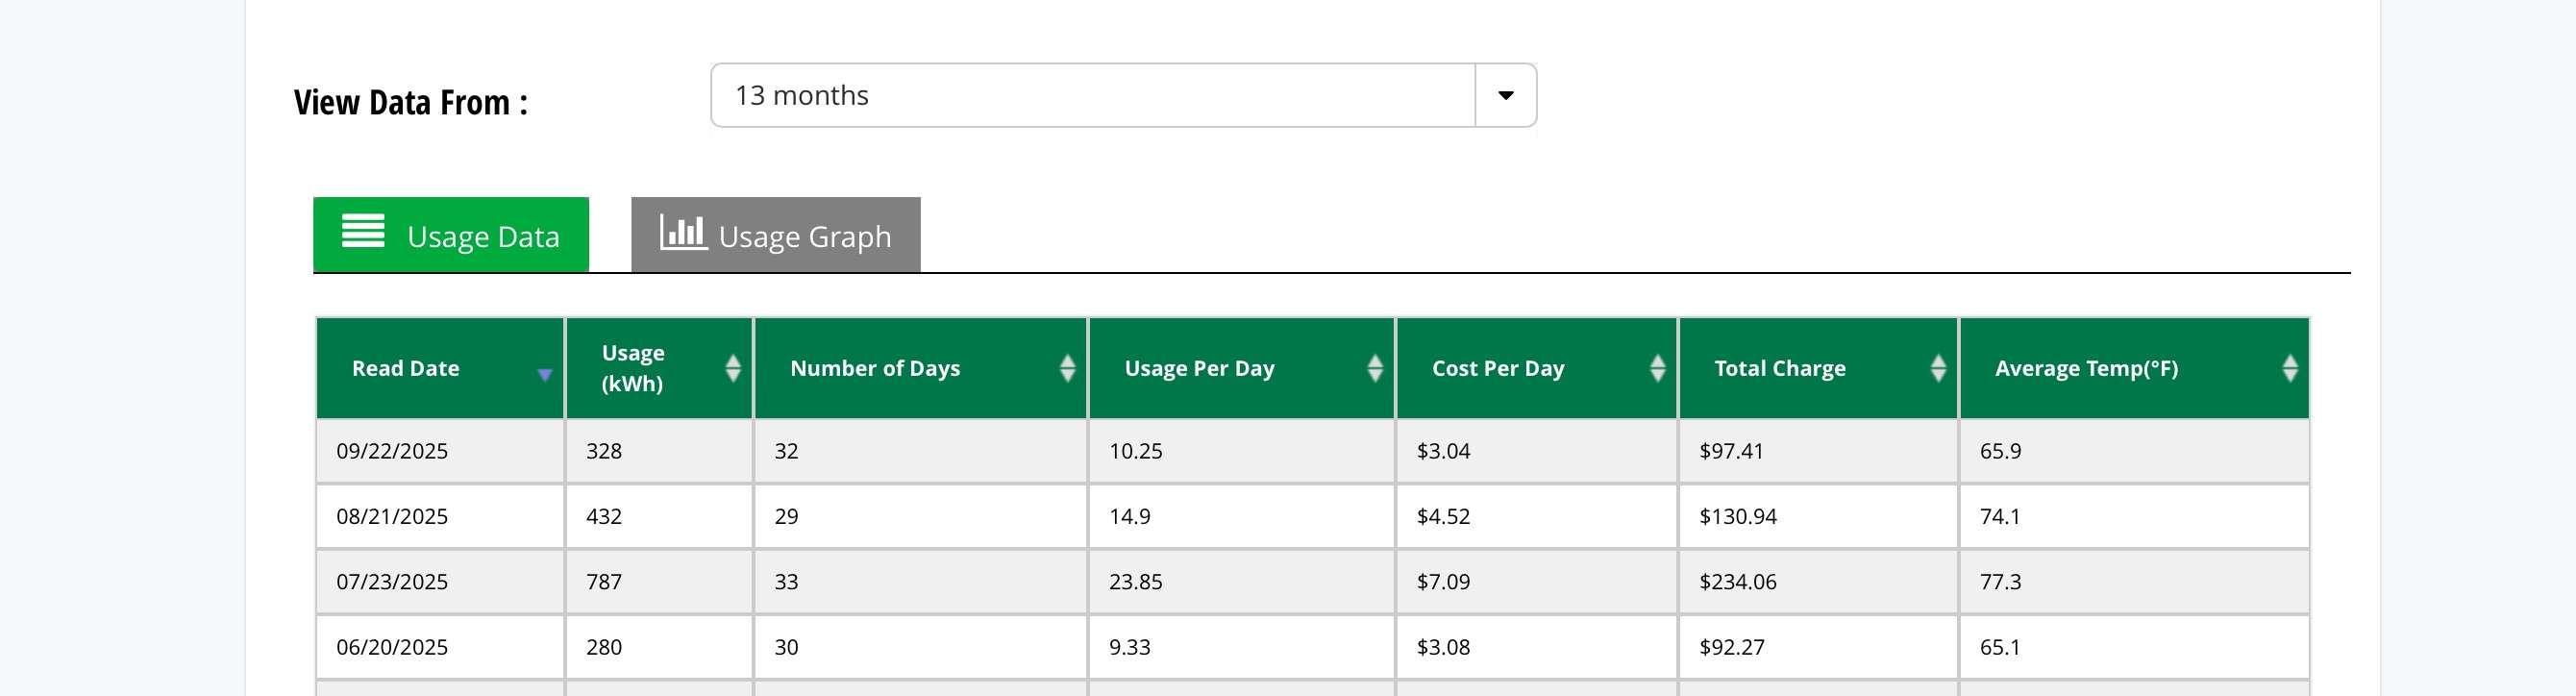Sort by Total Charge arrows
The width and height of the screenshot is (2576, 696).
click(x=1938, y=368)
